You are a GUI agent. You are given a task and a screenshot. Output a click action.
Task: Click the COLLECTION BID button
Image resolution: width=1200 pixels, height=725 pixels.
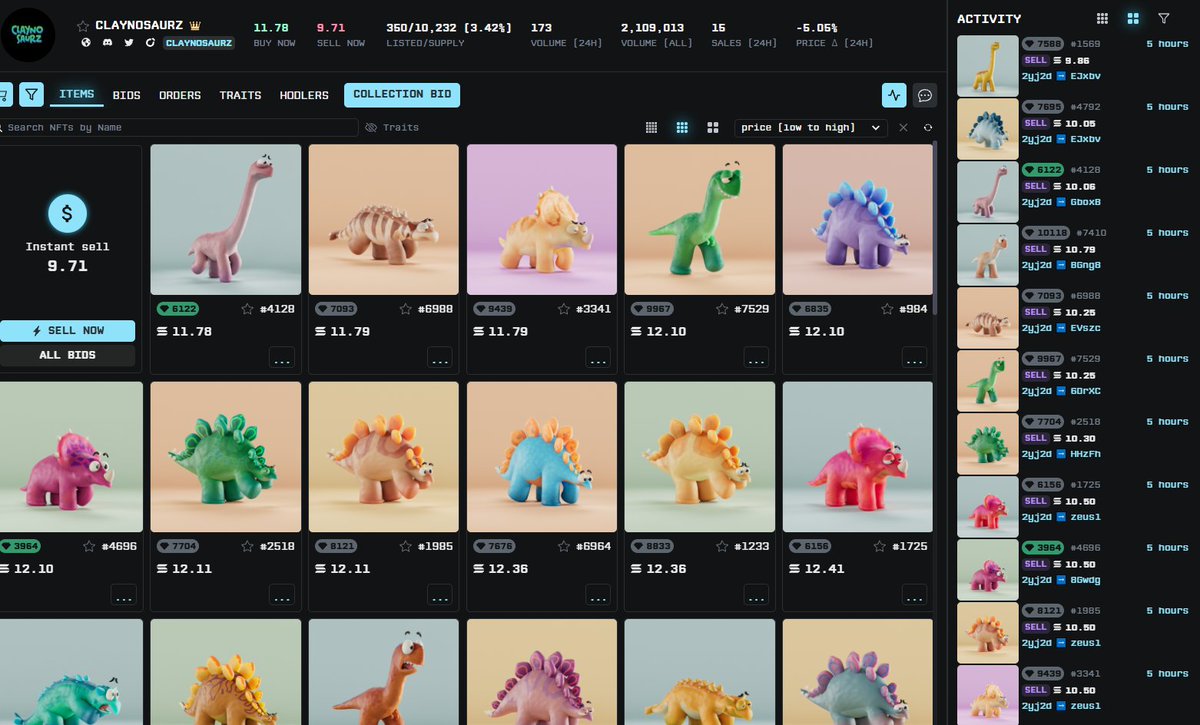[x=402, y=95]
